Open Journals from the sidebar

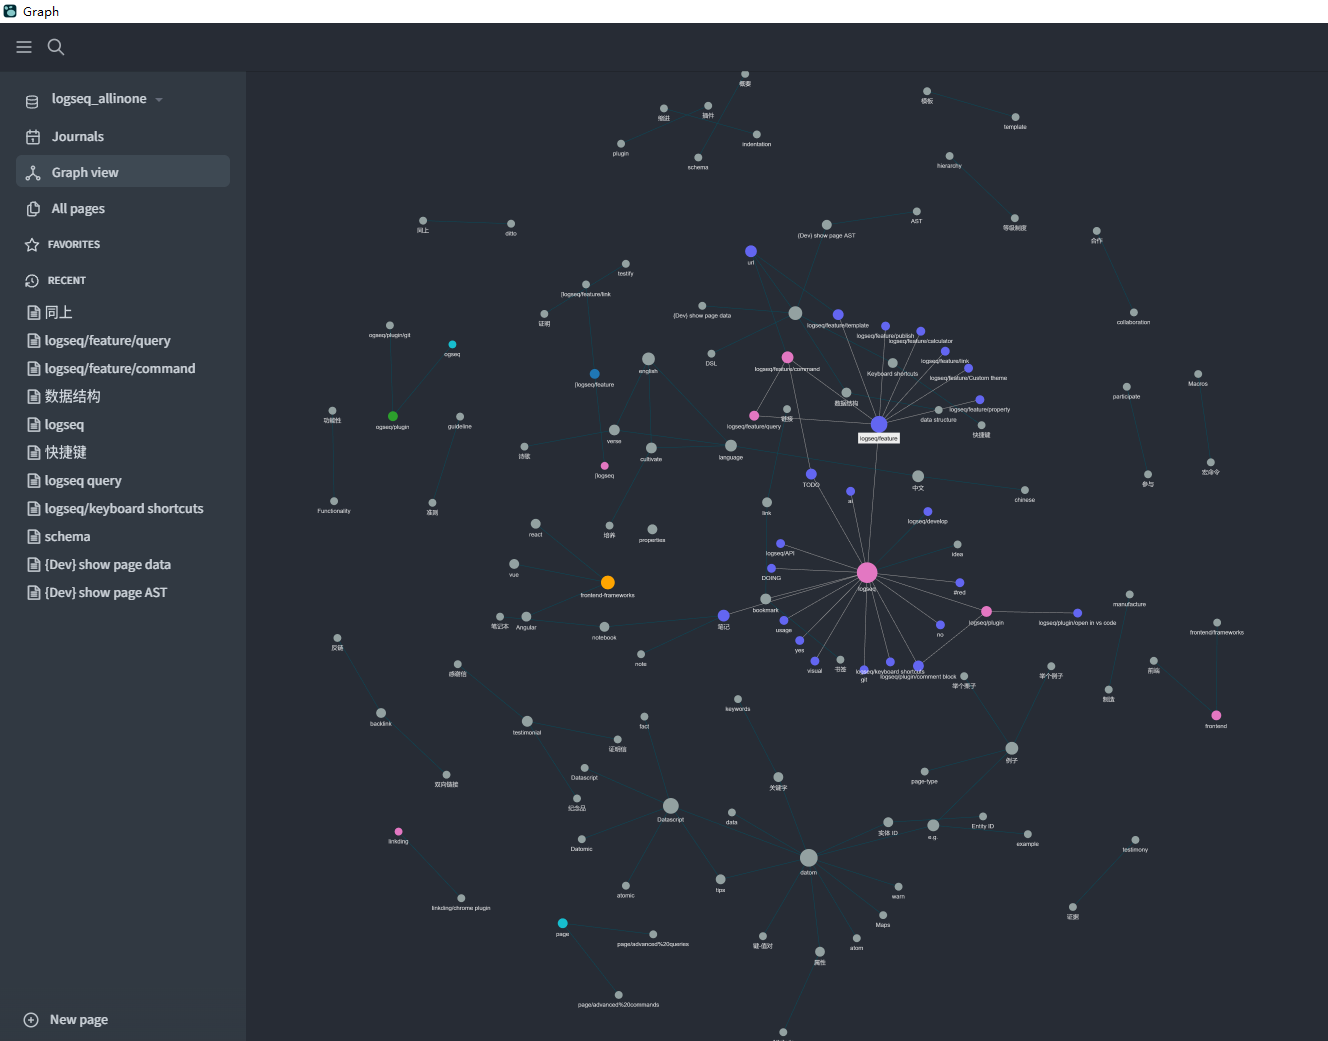click(x=123, y=136)
